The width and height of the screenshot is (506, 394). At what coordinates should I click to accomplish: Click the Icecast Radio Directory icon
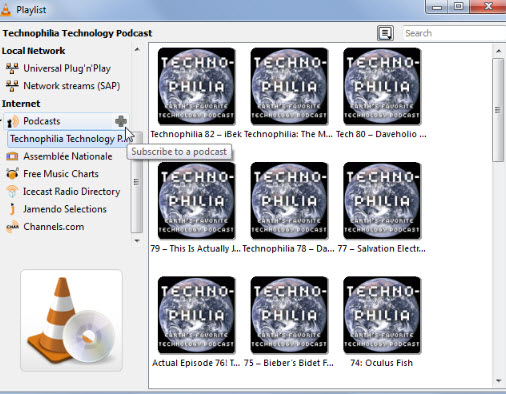click(12, 192)
